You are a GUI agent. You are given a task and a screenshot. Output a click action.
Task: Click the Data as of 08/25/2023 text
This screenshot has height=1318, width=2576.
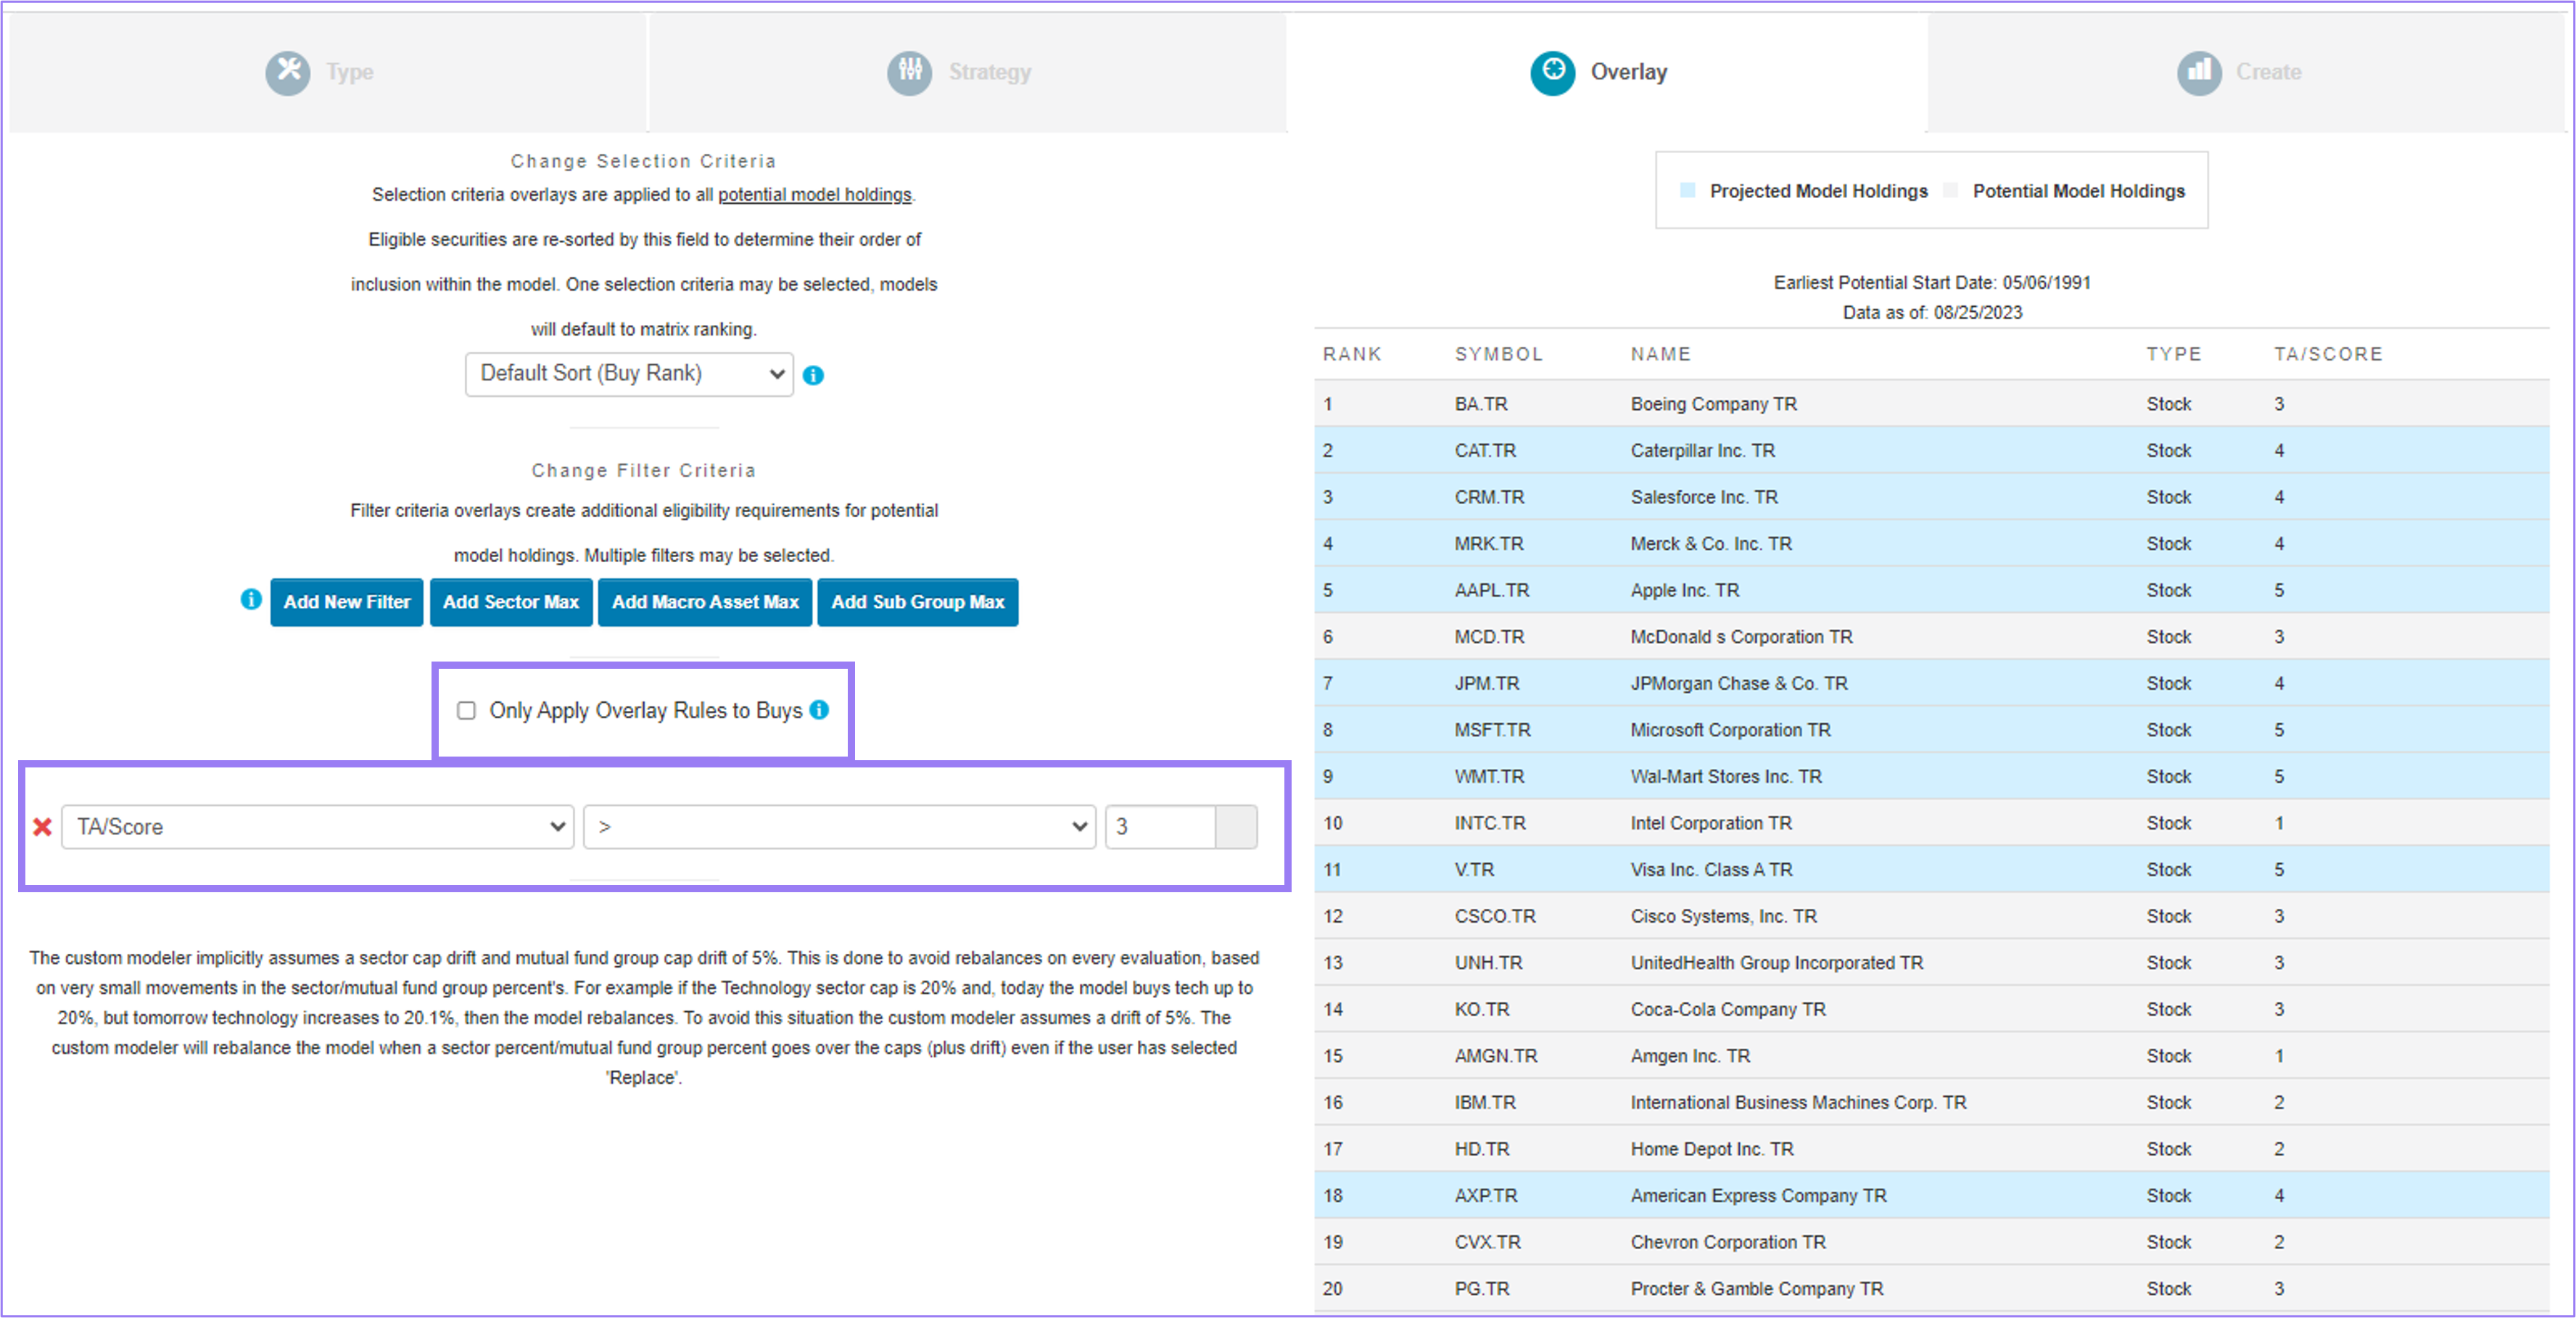(x=1932, y=313)
